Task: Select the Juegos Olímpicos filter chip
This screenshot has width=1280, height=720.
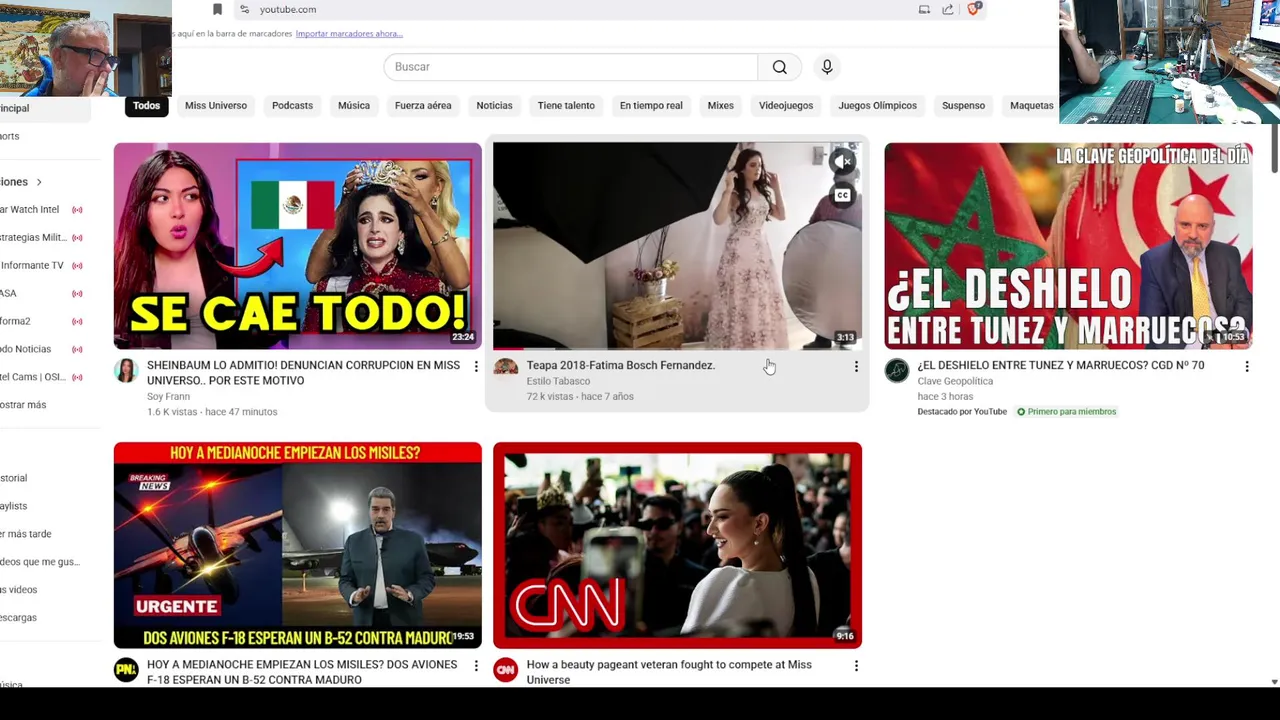Action: pyautogui.click(x=877, y=105)
